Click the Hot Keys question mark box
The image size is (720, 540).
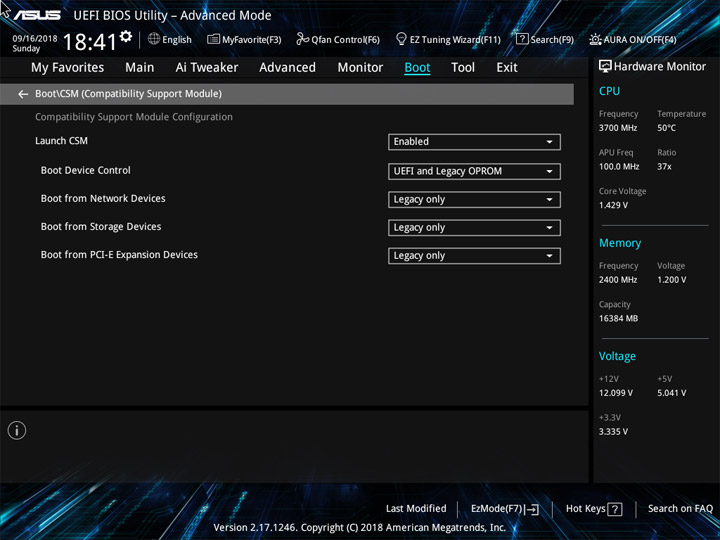click(614, 509)
